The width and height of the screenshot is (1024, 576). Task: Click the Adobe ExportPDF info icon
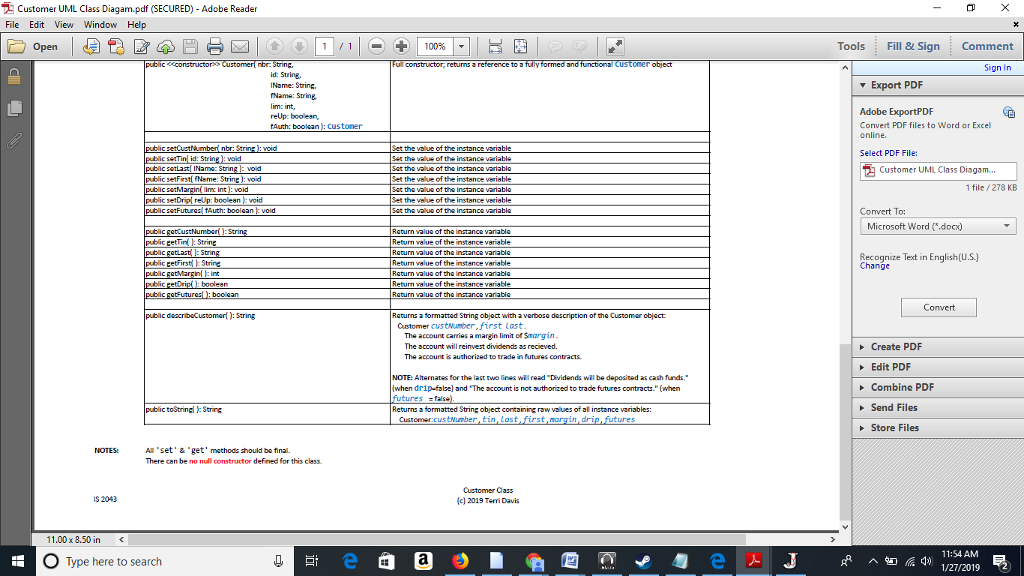(1009, 112)
